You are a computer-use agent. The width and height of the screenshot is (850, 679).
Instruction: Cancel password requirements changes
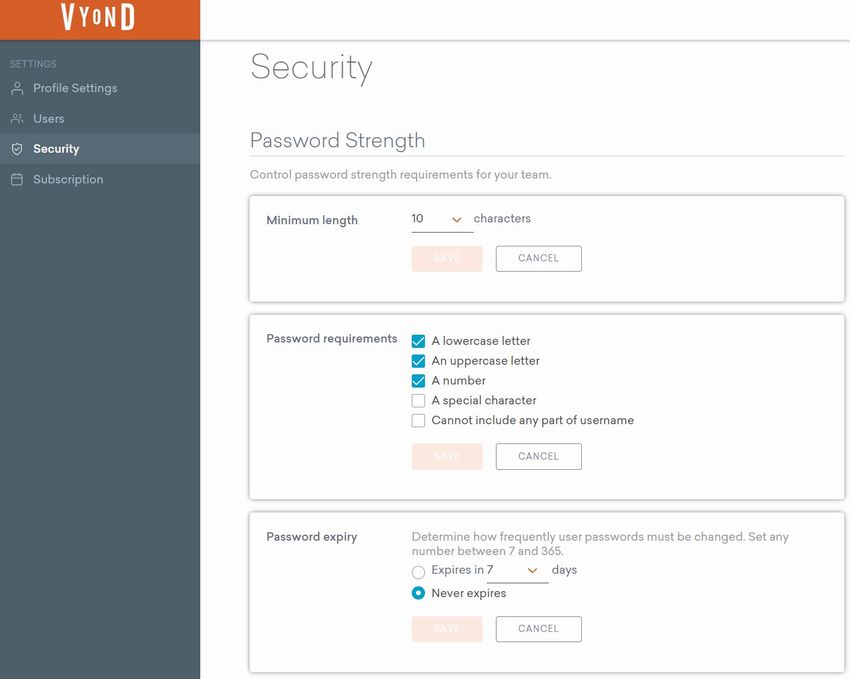[538, 456]
